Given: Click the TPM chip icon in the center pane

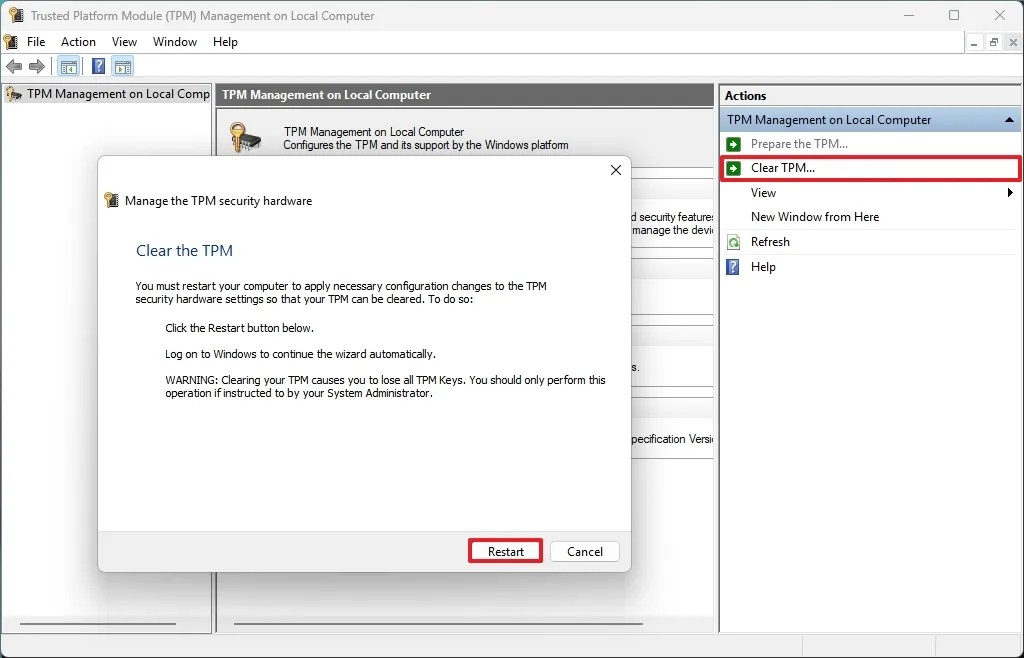Looking at the screenshot, I should pyautogui.click(x=245, y=137).
